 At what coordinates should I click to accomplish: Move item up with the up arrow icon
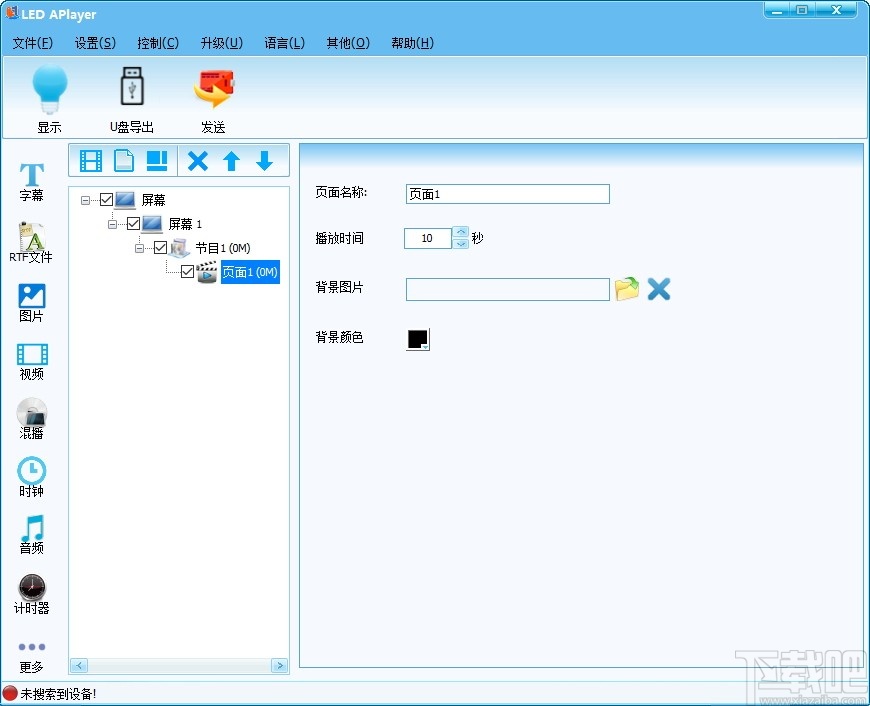(231, 160)
